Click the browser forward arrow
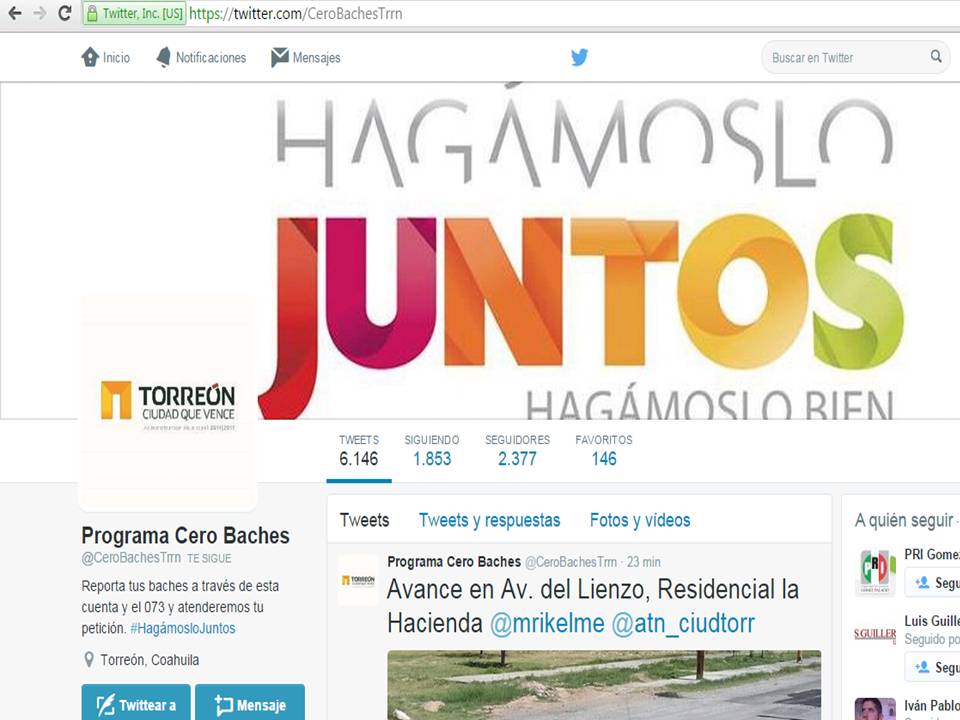This screenshot has height=720, width=960. click(40, 14)
